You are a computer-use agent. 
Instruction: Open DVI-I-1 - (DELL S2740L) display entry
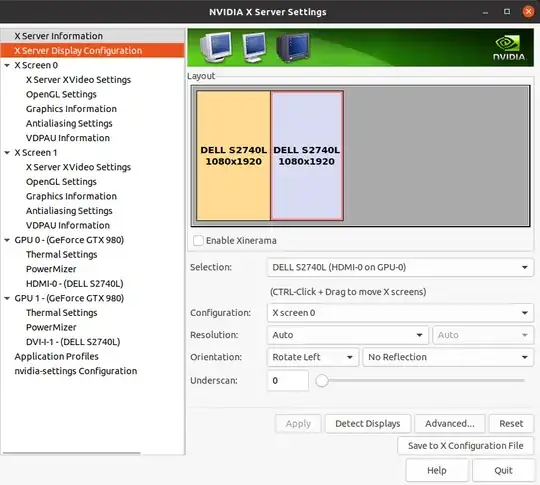click(x=73, y=342)
